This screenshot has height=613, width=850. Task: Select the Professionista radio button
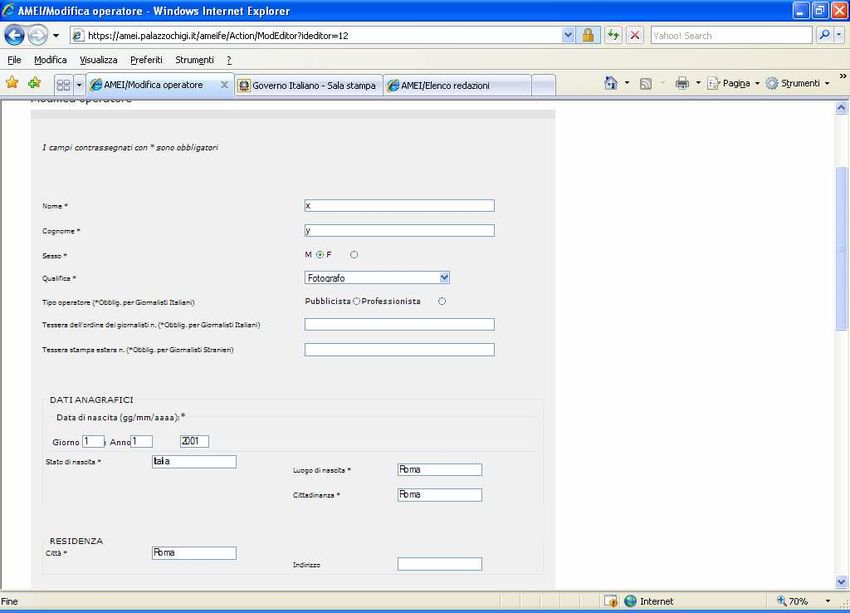(x=442, y=301)
